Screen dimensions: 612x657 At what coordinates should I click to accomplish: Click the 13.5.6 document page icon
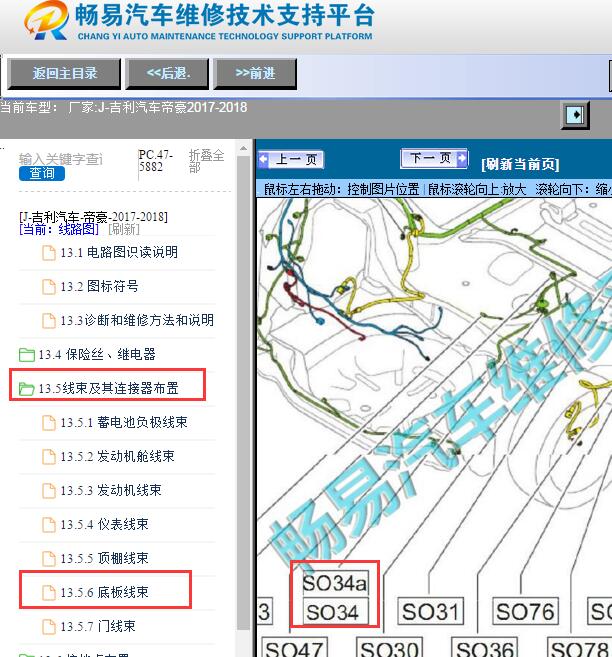49,592
